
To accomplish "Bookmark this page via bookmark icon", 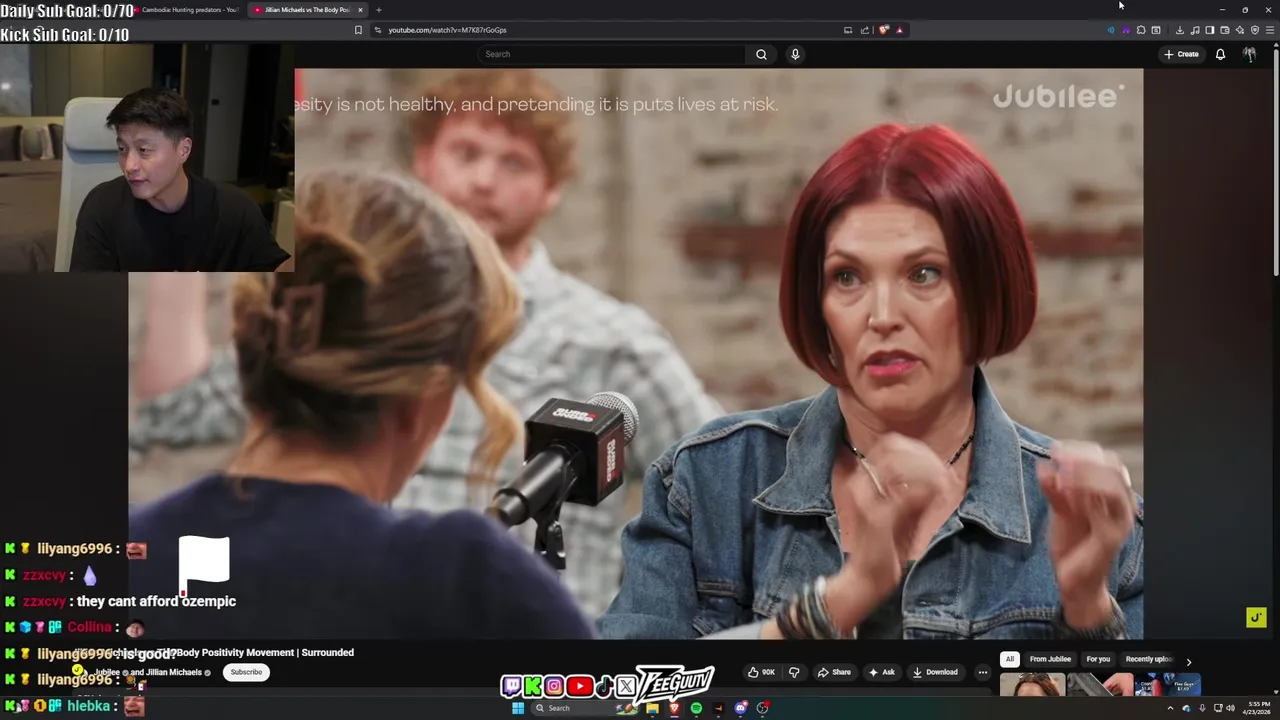I will pyautogui.click(x=358, y=30).
